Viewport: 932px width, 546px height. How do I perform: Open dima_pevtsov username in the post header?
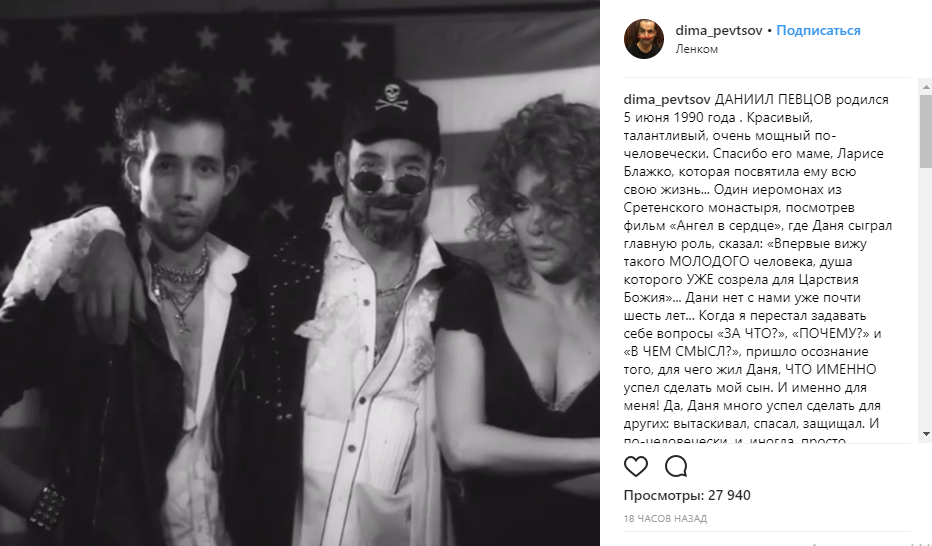pyautogui.click(x=719, y=30)
